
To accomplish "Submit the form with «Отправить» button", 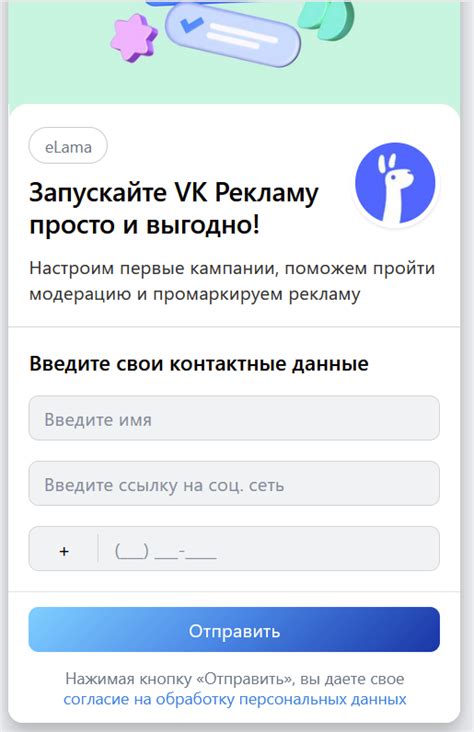I will [x=234, y=630].
